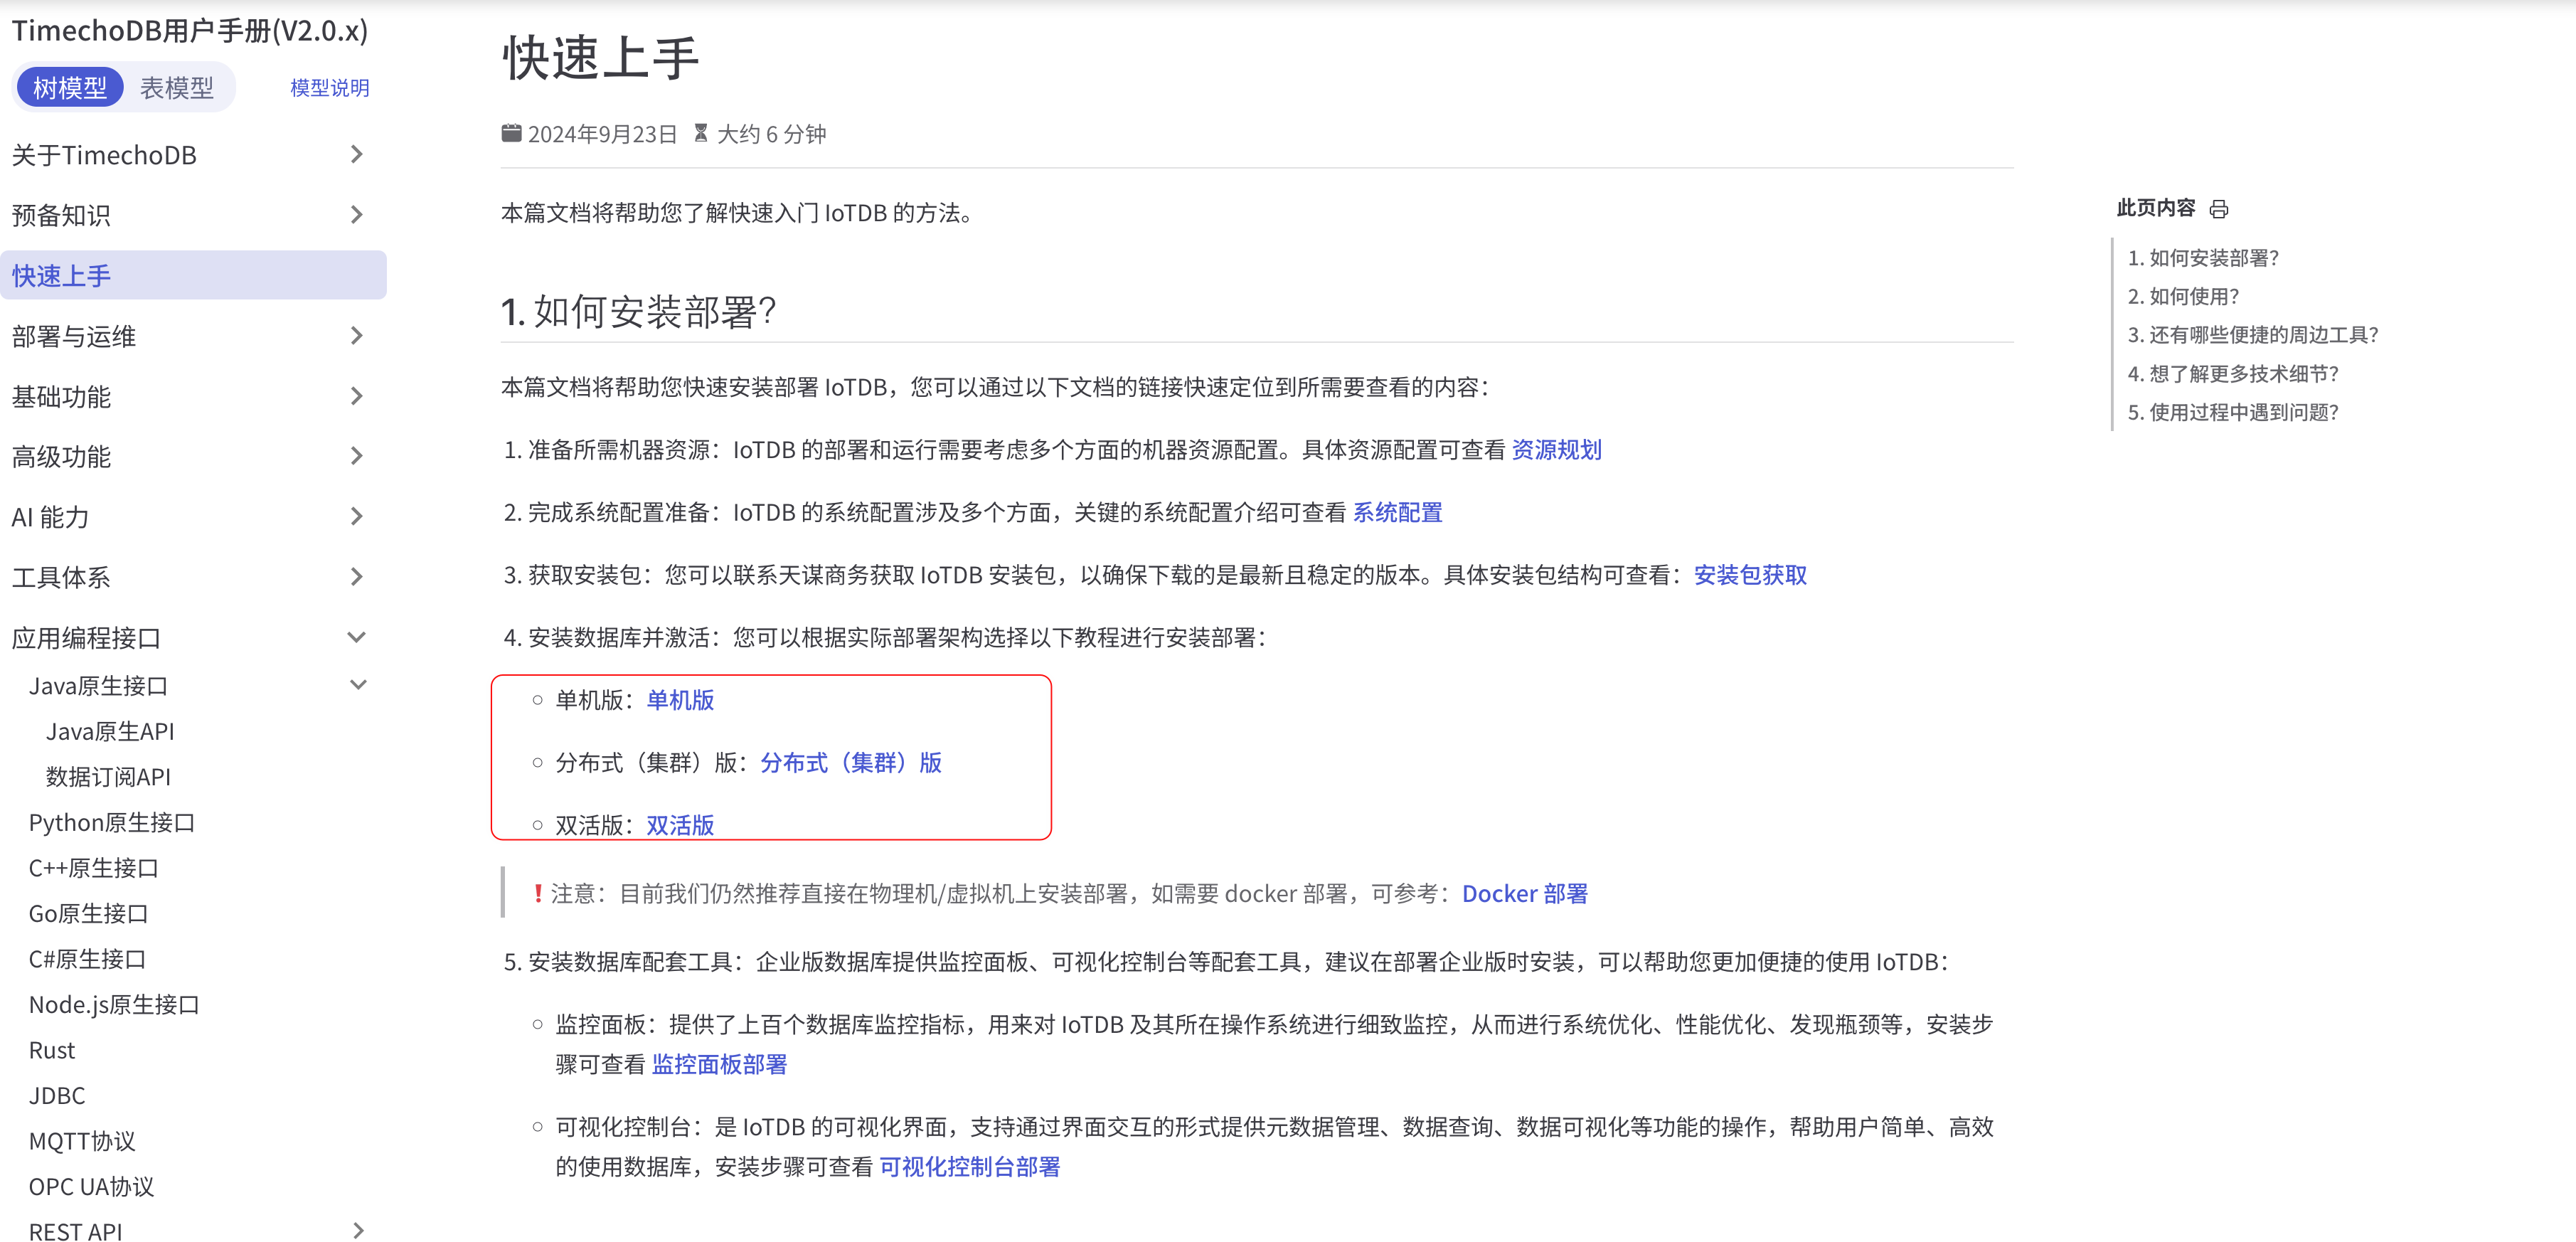The width and height of the screenshot is (2576, 1242).
Task: Click the TimechoDB用户手册(V2.0.x) sidebar title
Action: tap(190, 30)
